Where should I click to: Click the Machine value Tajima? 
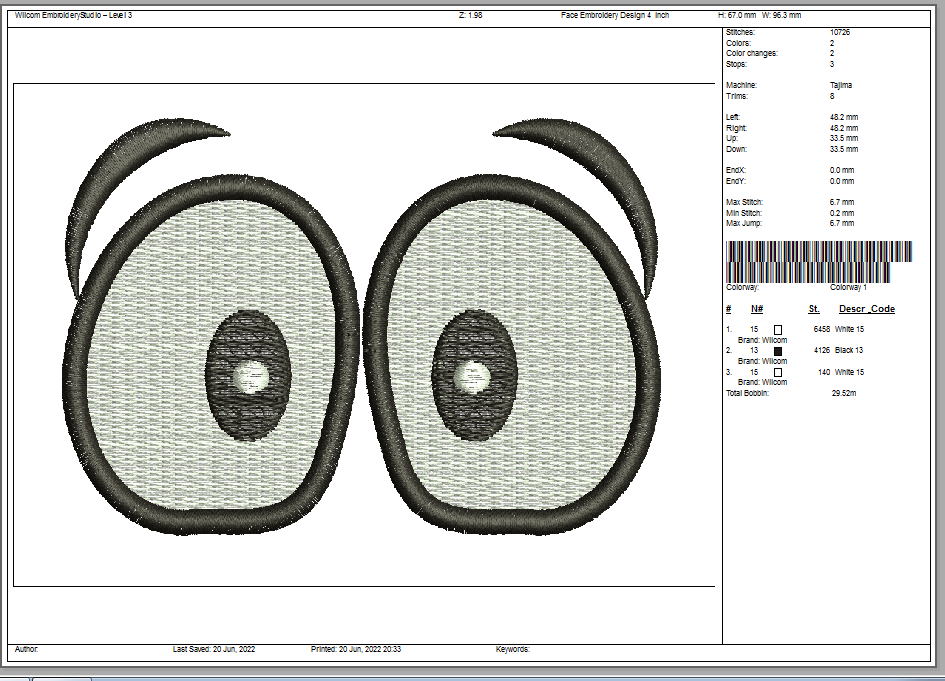[841, 85]
